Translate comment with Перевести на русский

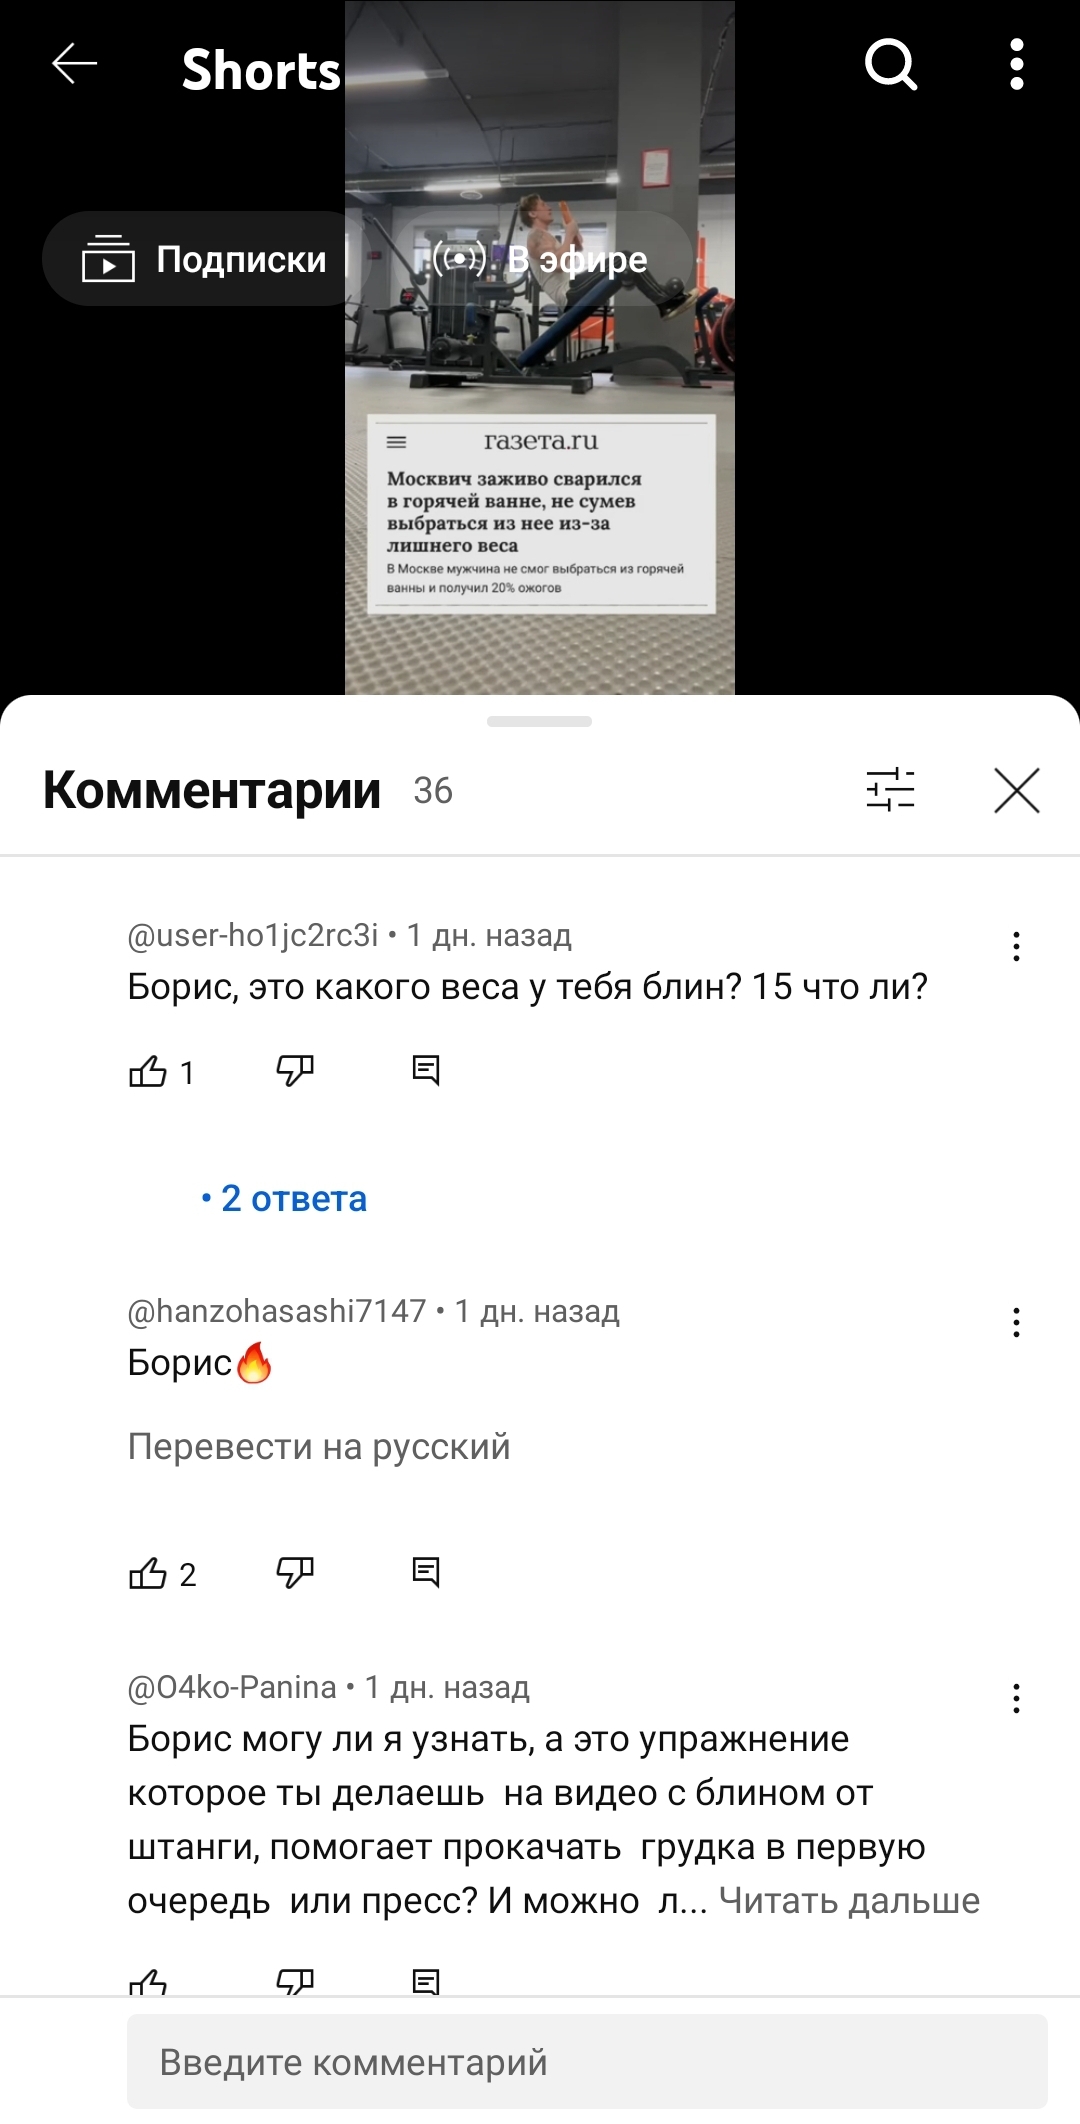[319, 1447]
